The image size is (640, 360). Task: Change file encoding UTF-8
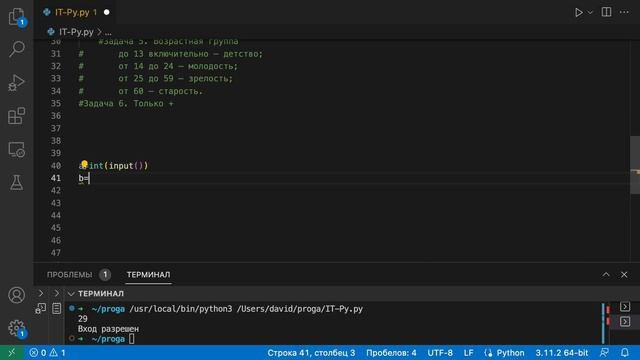click(440, 353)
